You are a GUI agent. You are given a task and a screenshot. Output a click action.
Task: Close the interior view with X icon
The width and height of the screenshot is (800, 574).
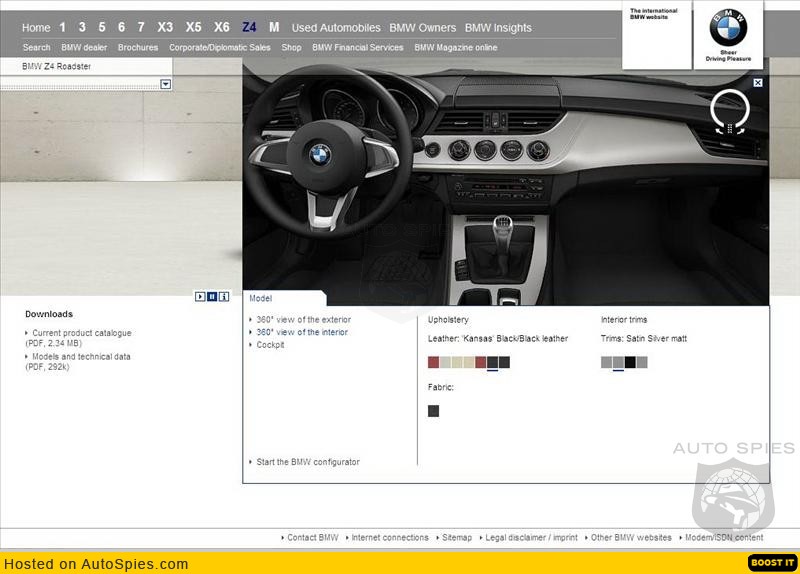click(x=758, y=83)
